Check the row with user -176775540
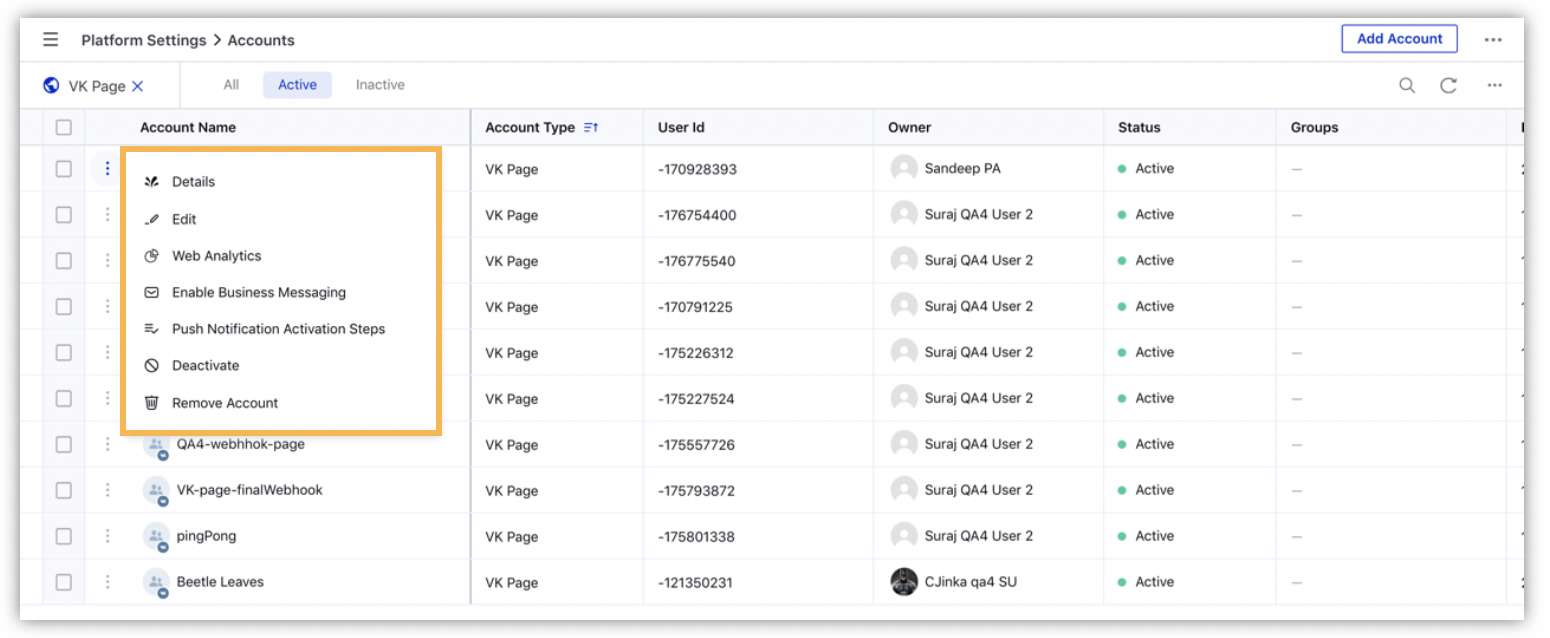 coord(64,261)
